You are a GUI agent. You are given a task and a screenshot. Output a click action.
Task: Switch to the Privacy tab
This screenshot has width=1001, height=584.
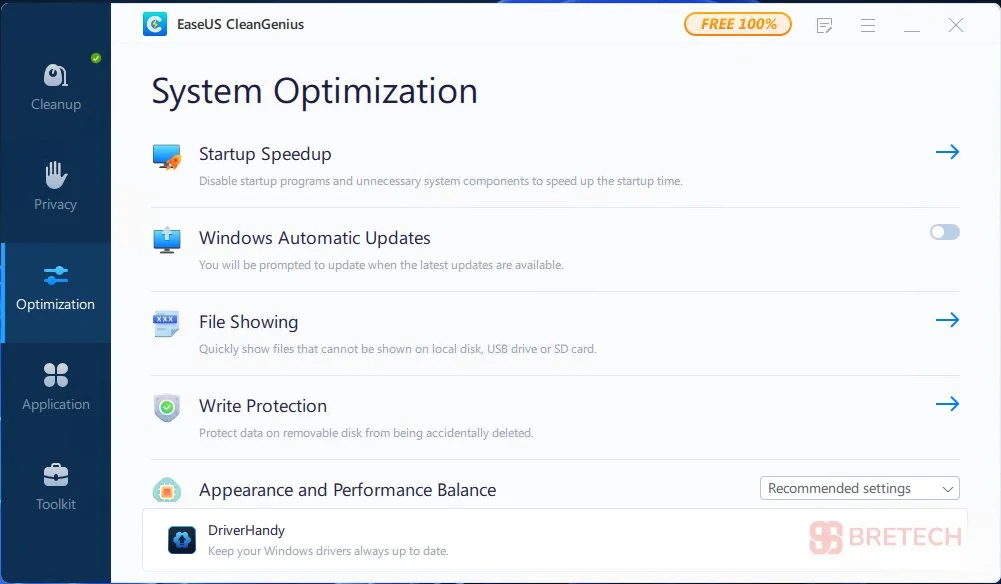[56, 187]
